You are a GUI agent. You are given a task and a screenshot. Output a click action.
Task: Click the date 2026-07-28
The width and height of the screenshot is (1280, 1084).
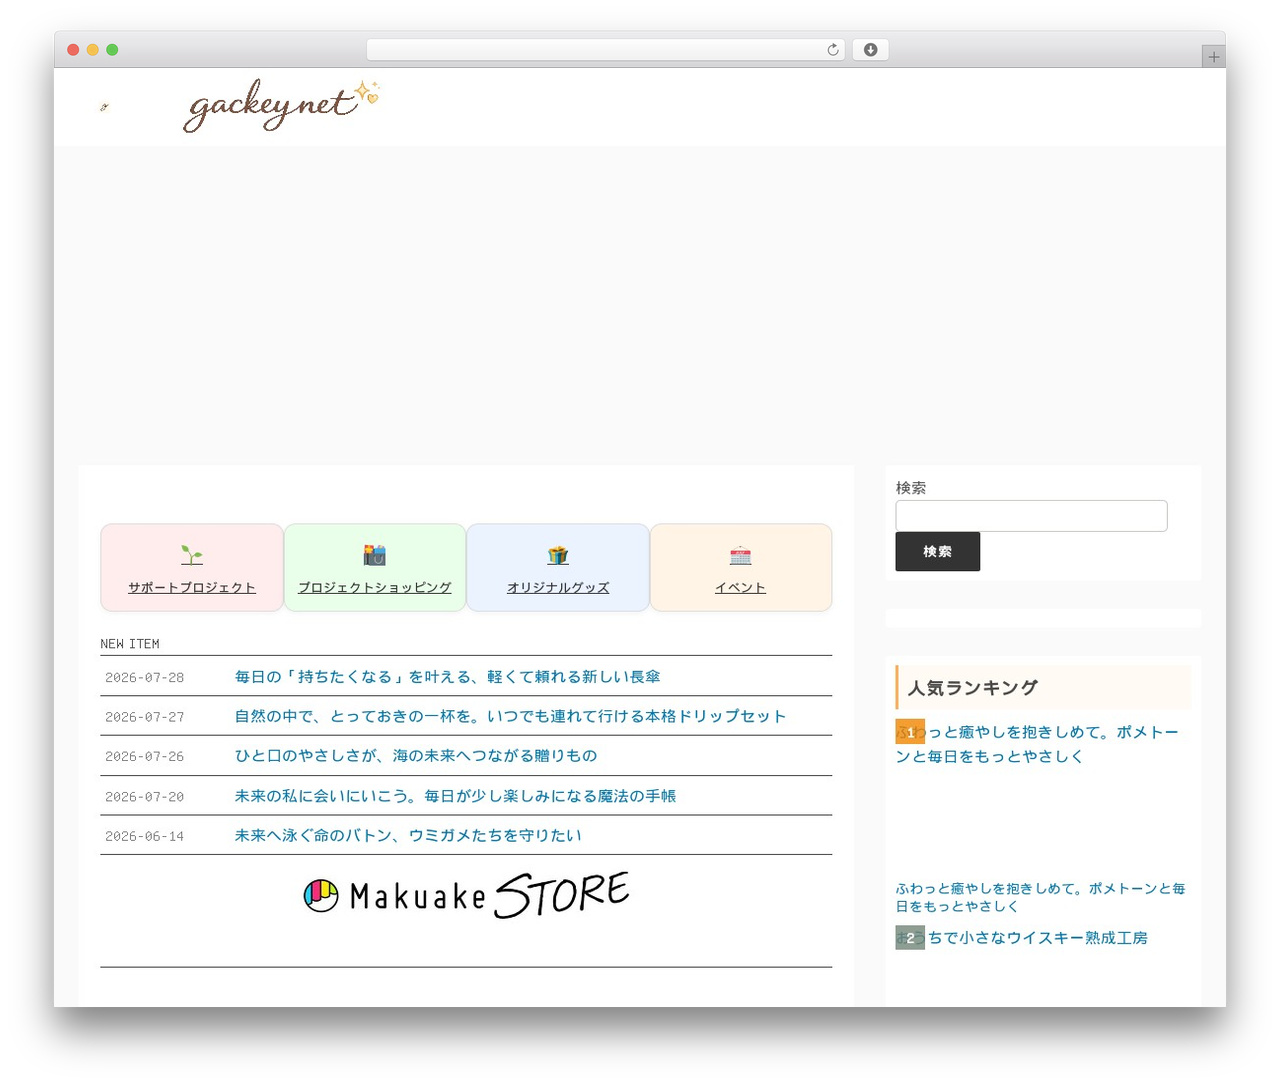tap(145, 678)
